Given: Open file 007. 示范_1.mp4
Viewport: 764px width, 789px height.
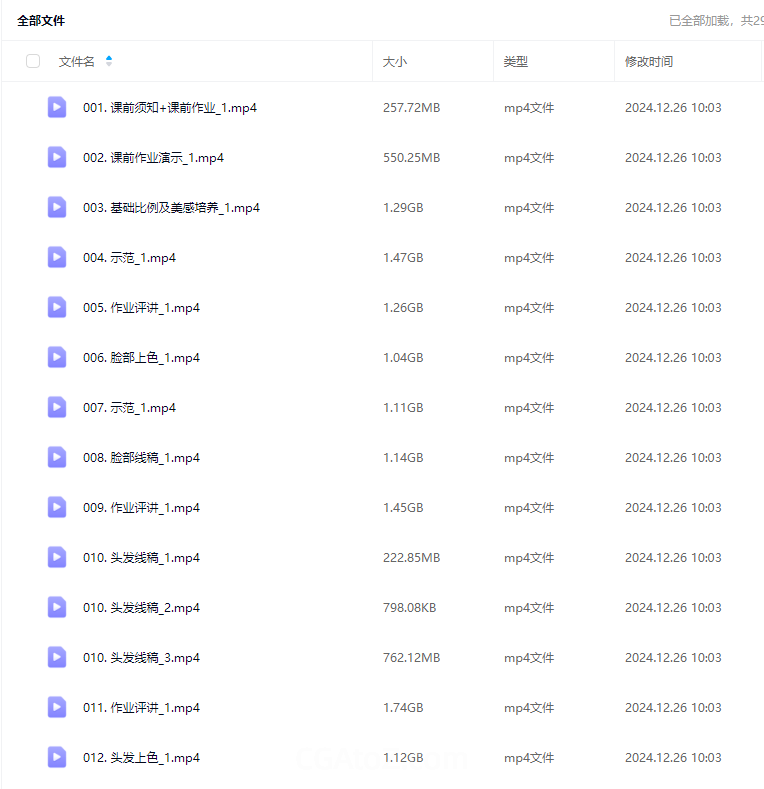Looking at the screenshot, I should pos(129,408).
